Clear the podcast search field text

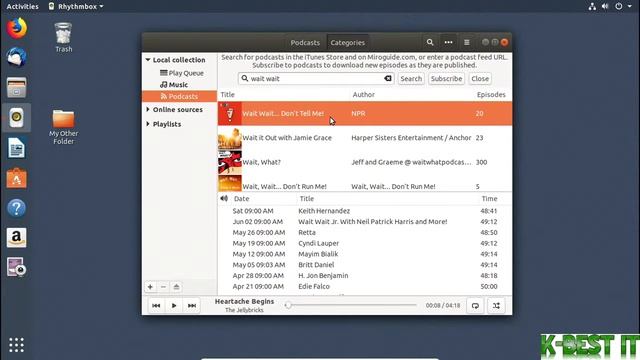(x=387, y=78)
